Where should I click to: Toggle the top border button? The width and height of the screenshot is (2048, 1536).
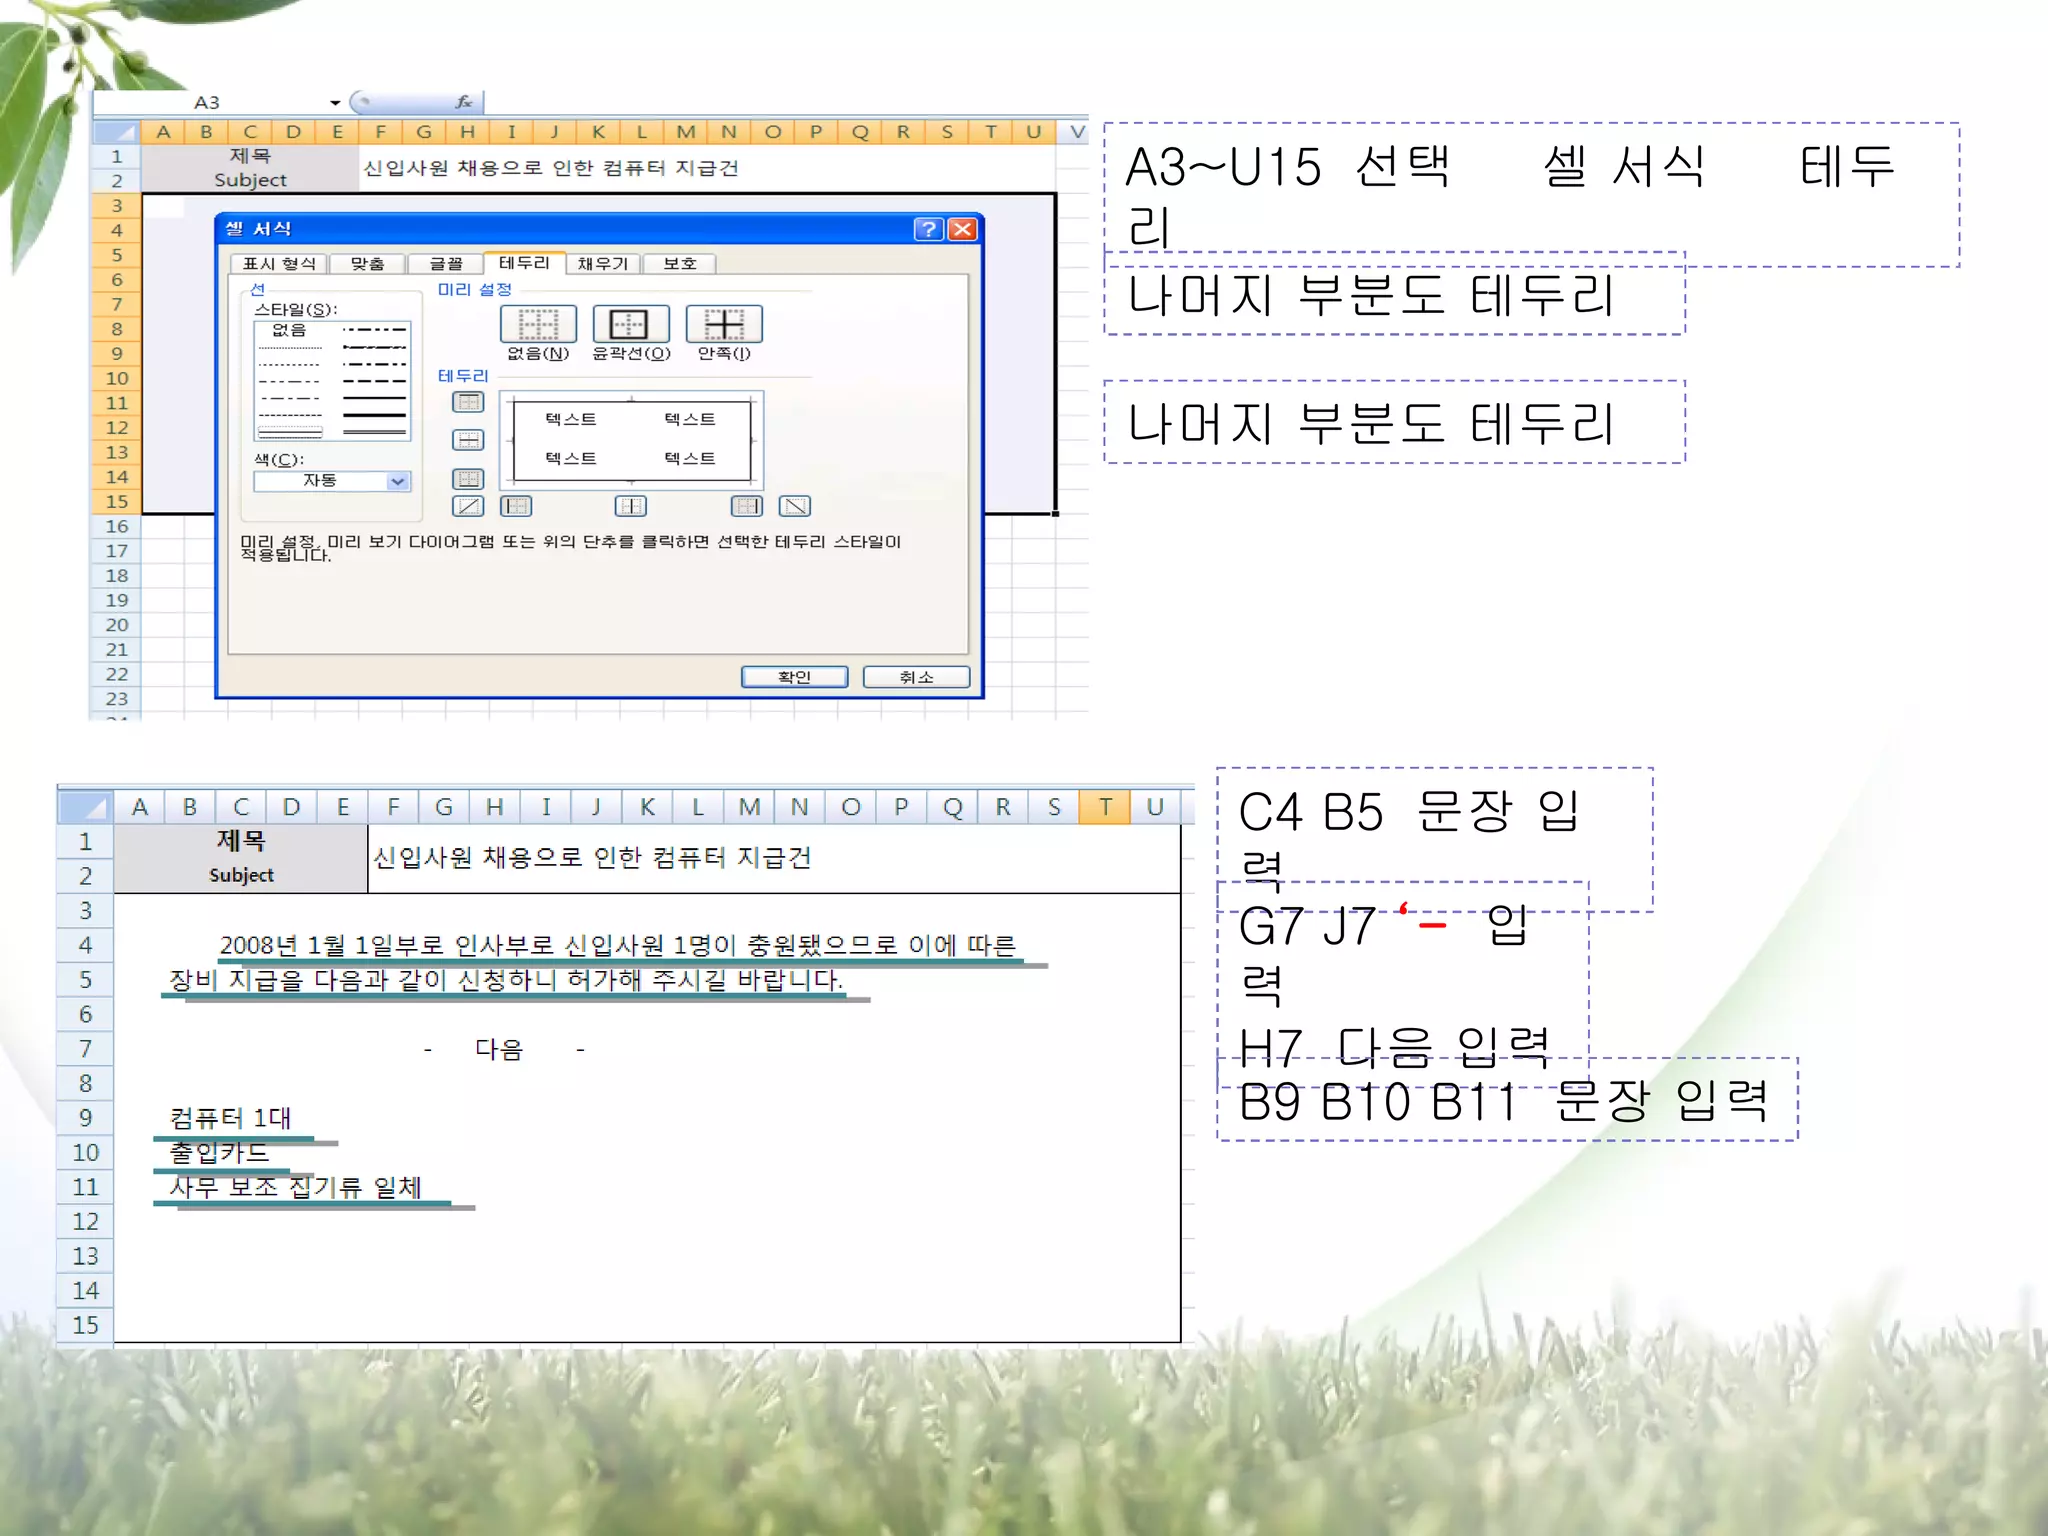coord(468,402)
